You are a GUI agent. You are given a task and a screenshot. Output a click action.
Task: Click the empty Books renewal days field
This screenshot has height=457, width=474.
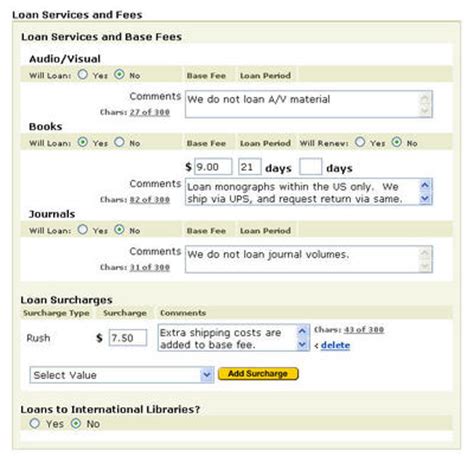311,167
